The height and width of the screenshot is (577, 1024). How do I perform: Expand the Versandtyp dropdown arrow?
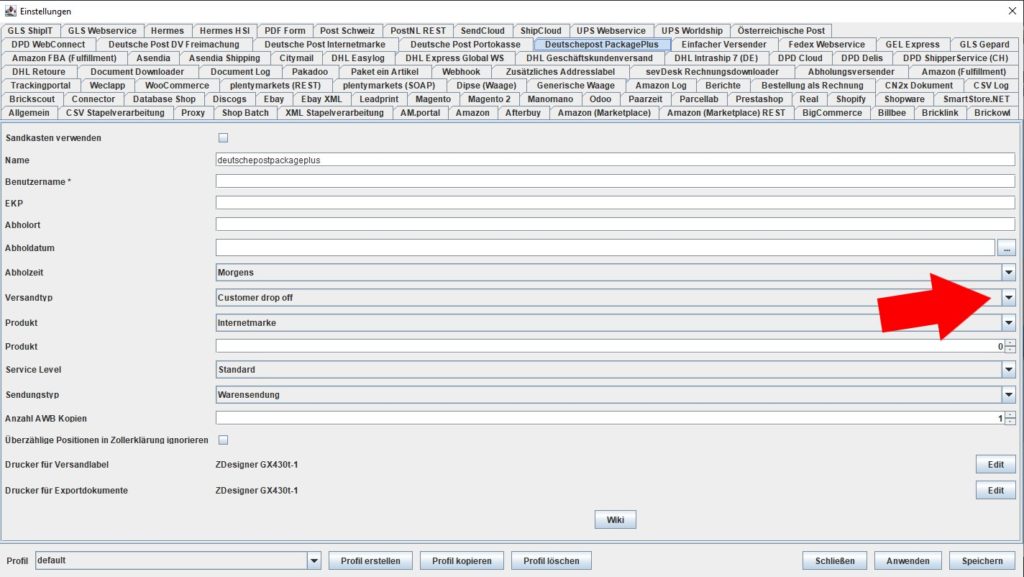pyautogui.click(x=1008, y=298)
